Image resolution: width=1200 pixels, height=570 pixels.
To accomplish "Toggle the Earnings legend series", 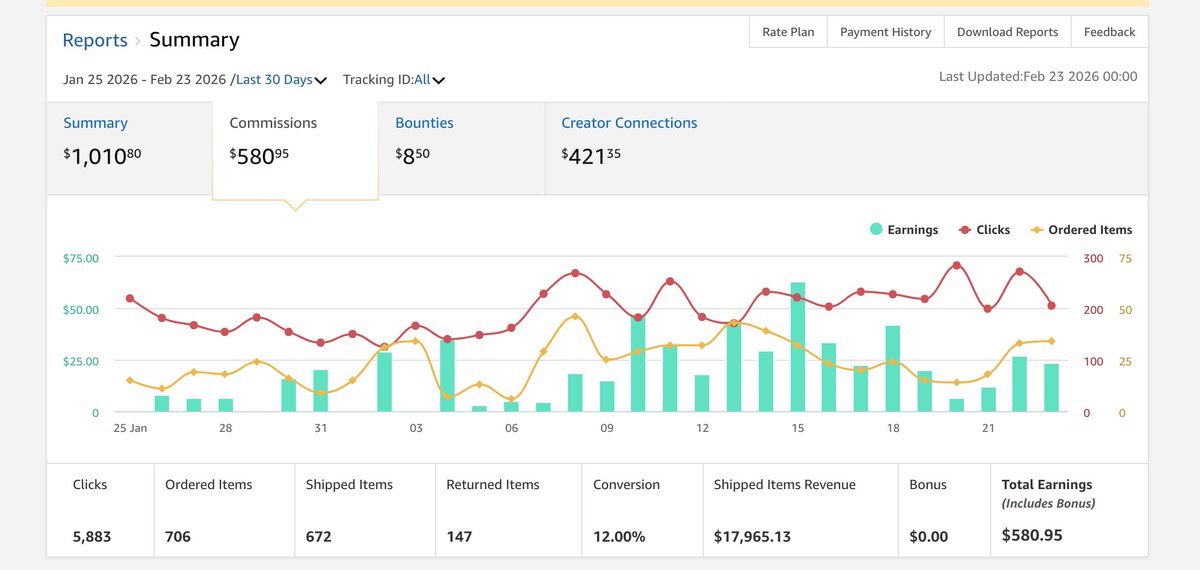I will 904,230.
